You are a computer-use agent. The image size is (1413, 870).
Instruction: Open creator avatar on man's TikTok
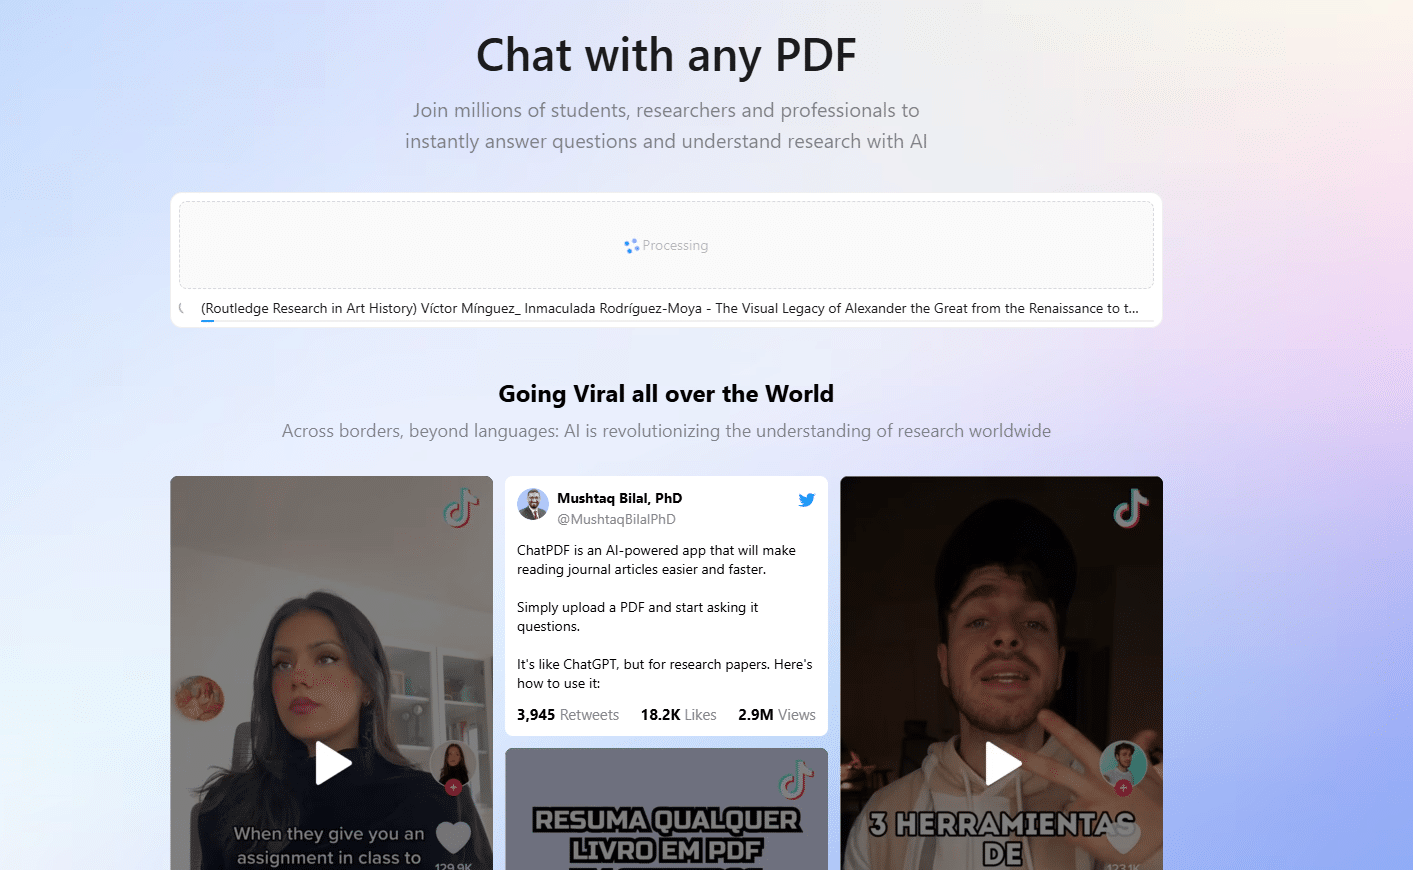tap(1123, 764)
